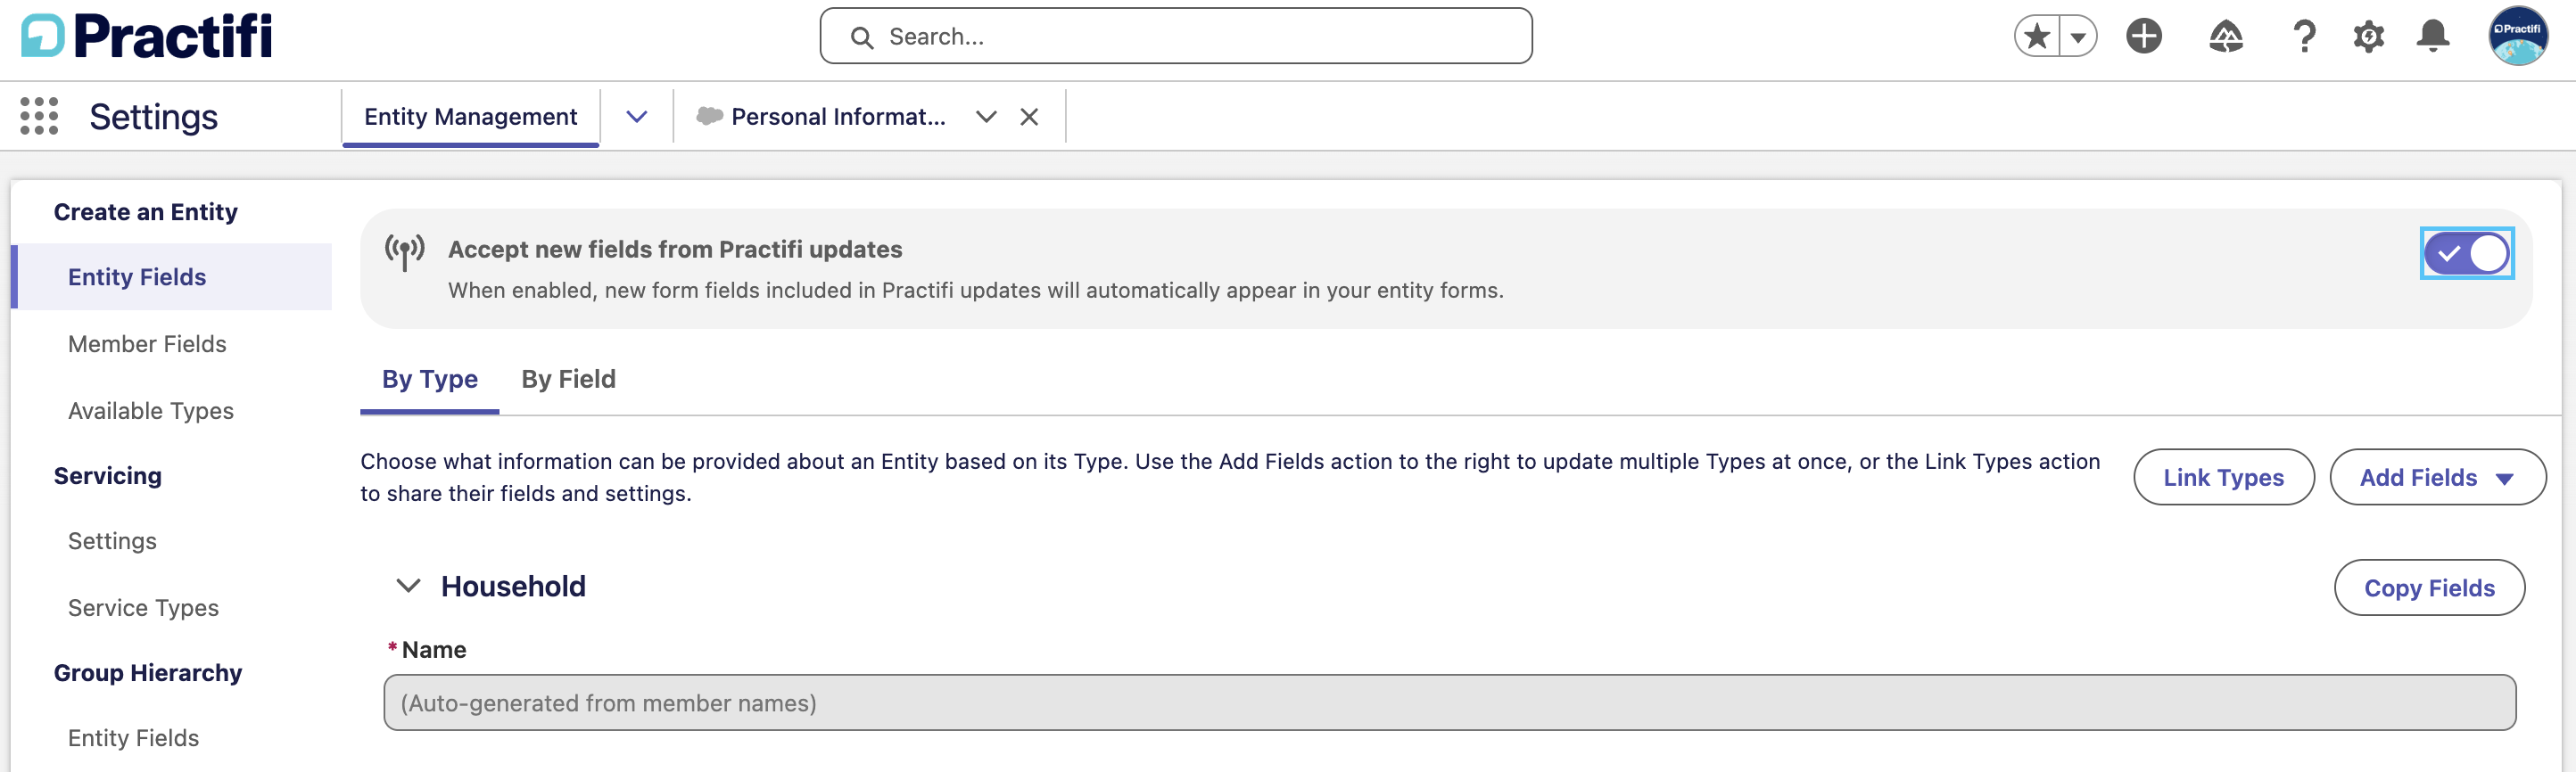Close the Personal Information tab
Image resolution: width=2576 pixels, height=772 pixels.
pyautogui.click(x=1029, y=117)
